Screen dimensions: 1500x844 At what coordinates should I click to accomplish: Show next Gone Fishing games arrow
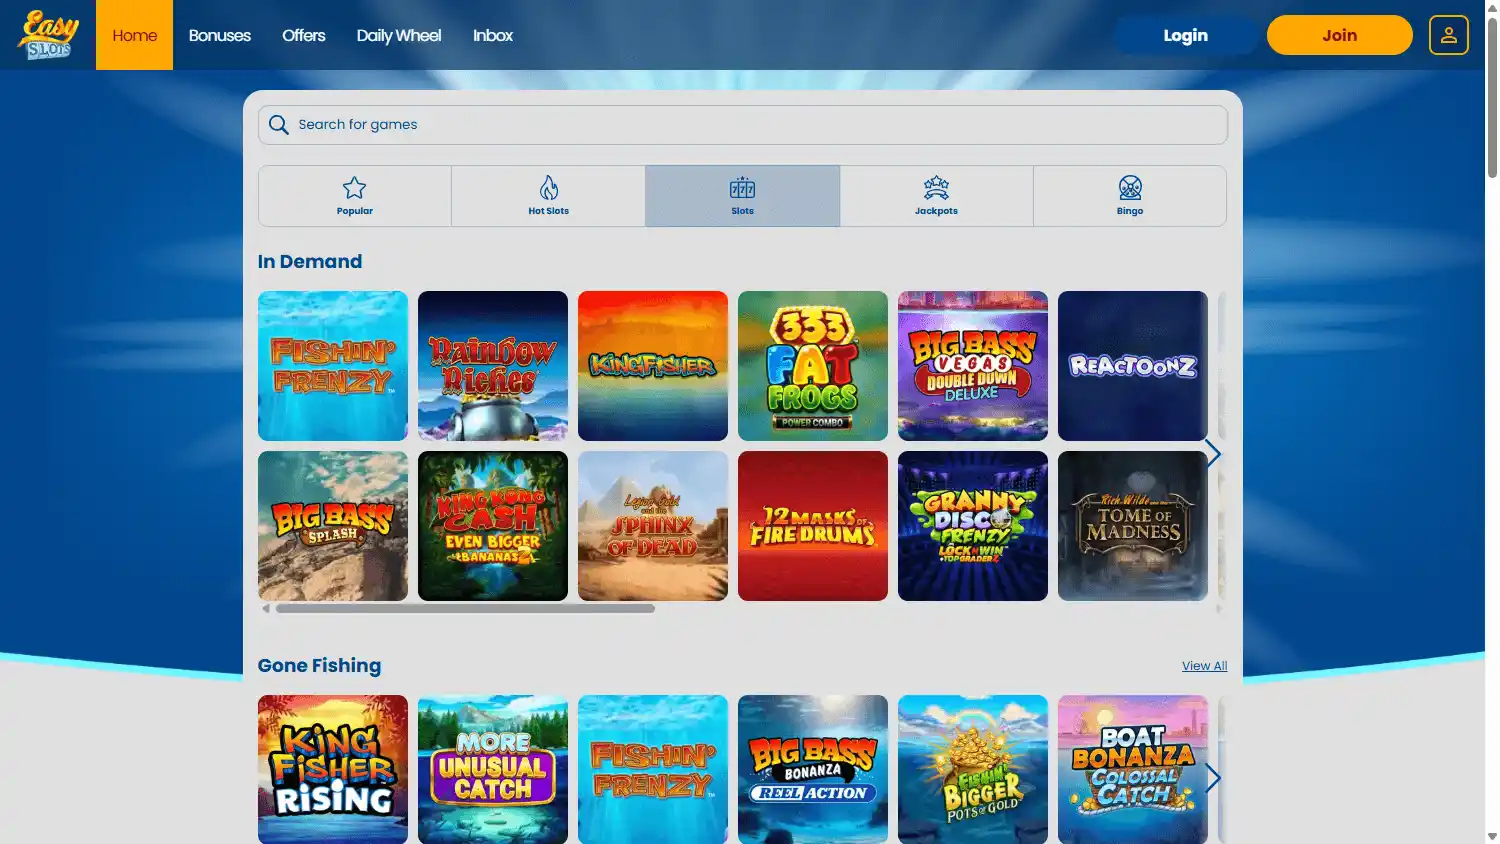click(1213, 778)
